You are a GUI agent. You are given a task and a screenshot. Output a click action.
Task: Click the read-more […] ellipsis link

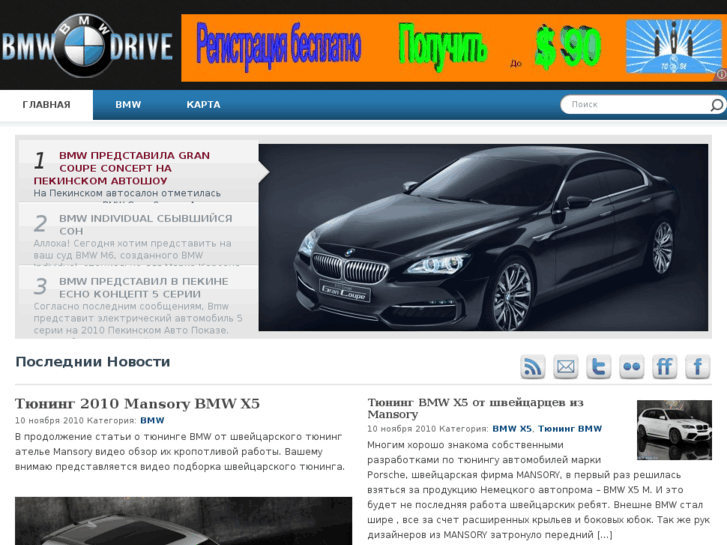(x=605, y=535)
